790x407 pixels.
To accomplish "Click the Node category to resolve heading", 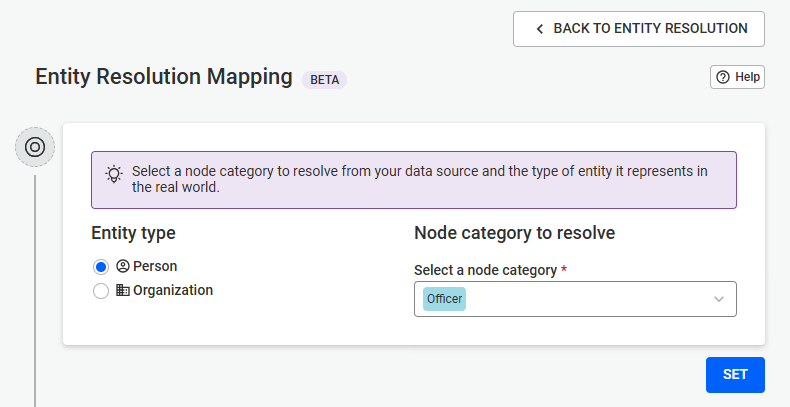I will click(x=514, y=233).
